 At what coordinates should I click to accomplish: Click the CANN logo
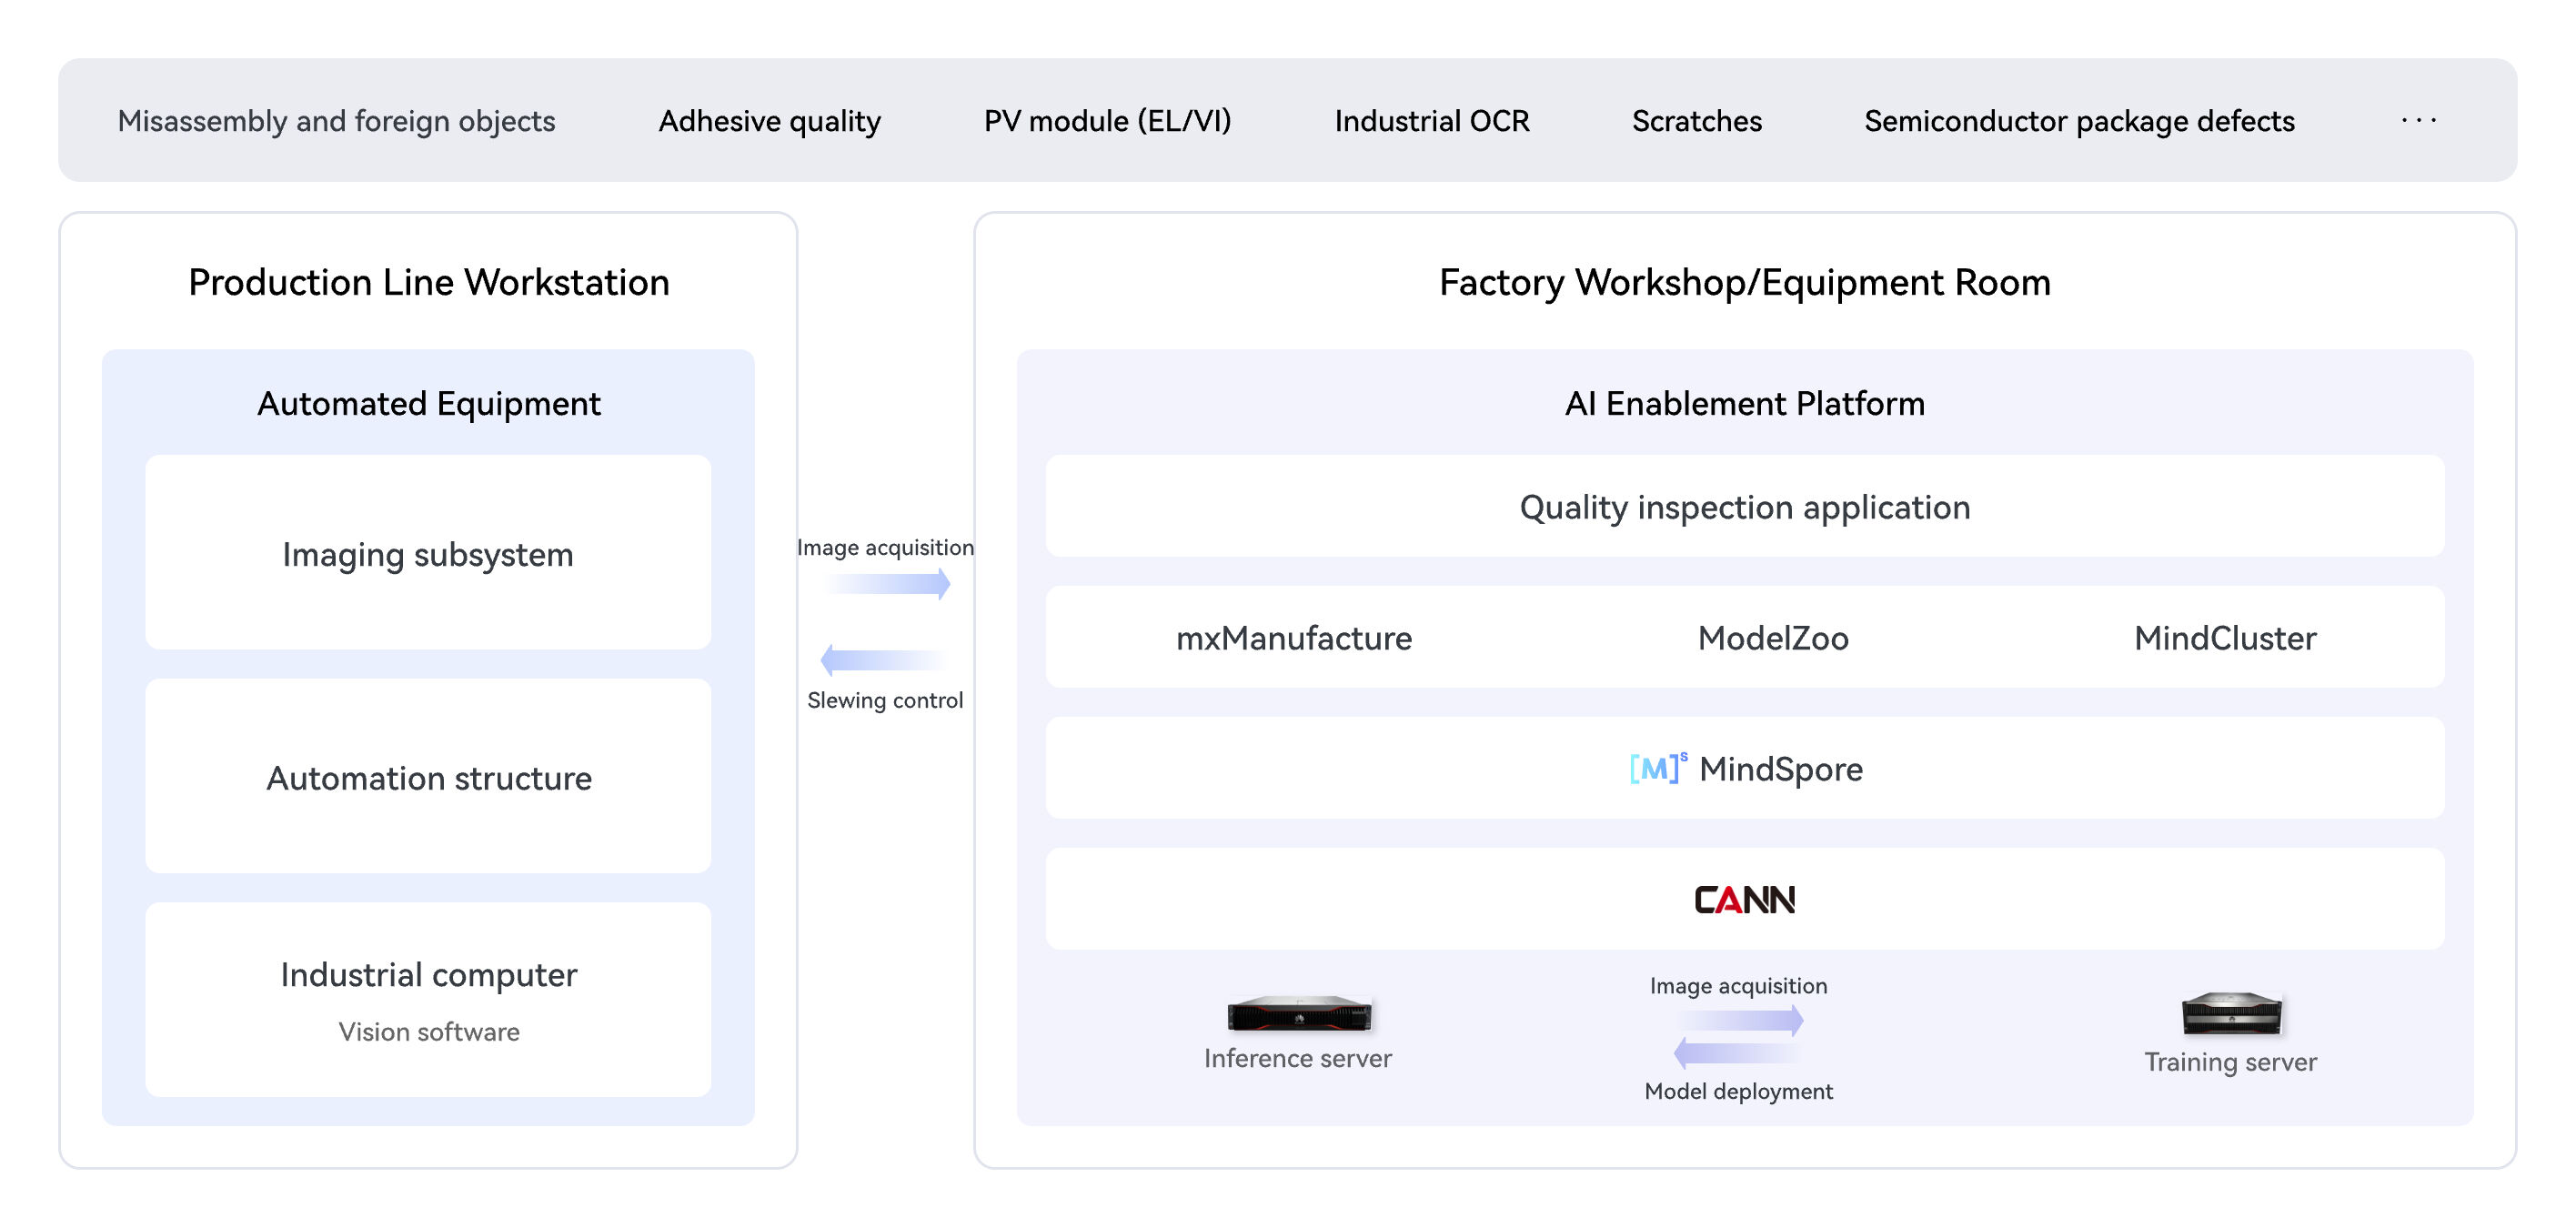coord(1744,899)
